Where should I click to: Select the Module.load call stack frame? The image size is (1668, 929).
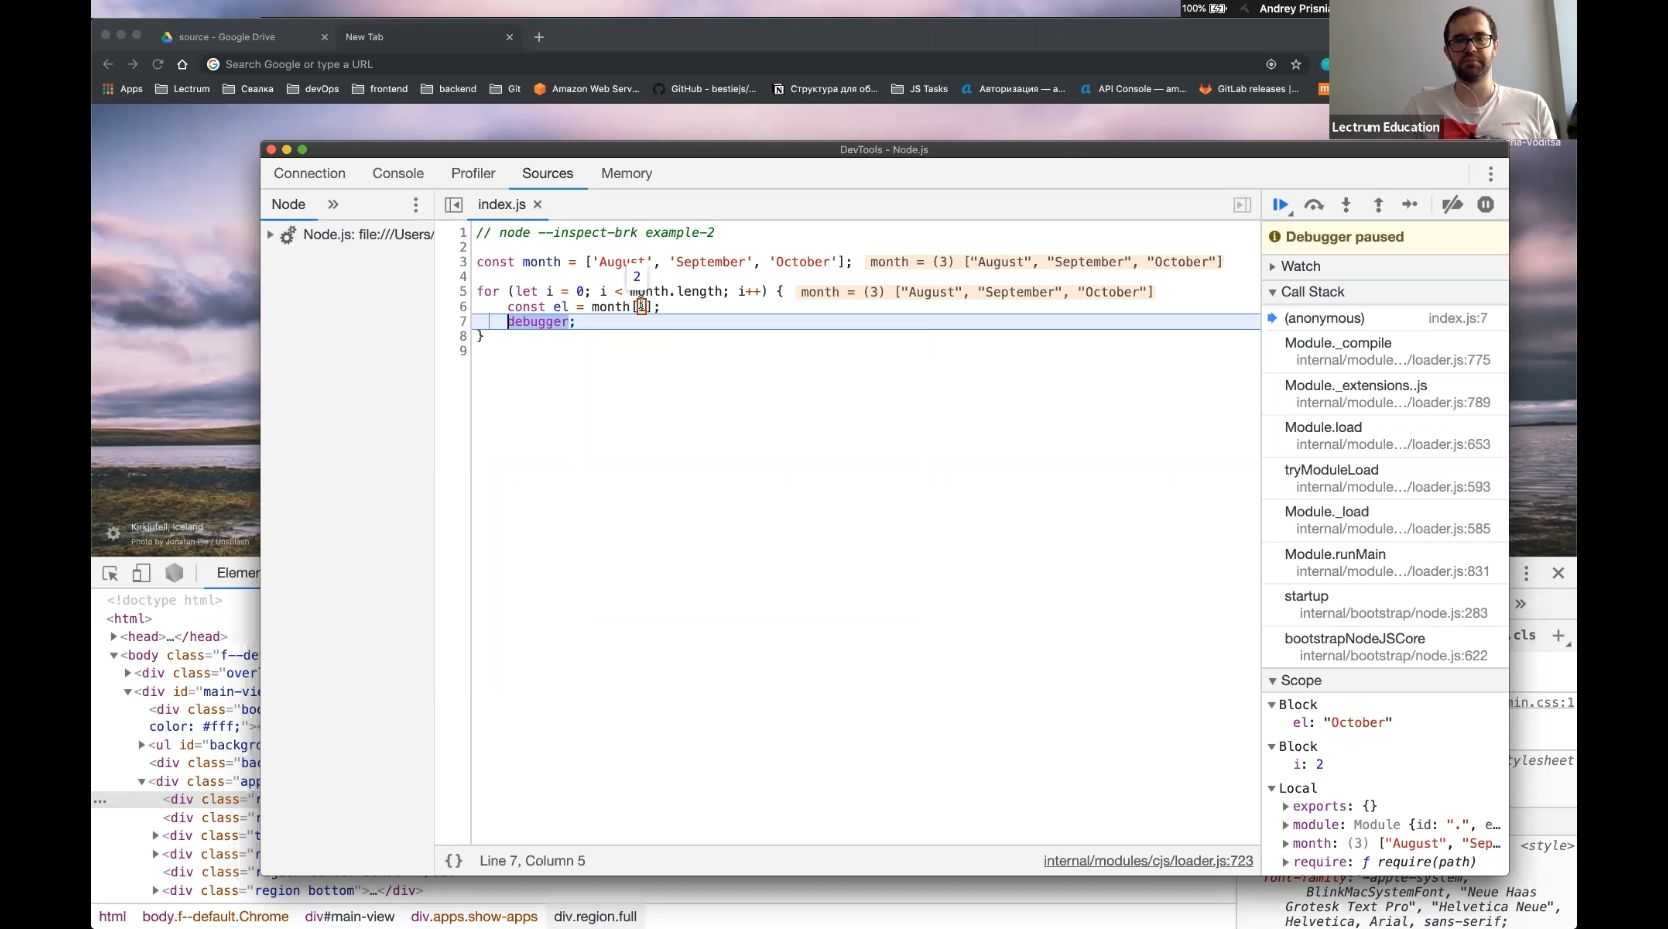click(x=1385, y=436)
